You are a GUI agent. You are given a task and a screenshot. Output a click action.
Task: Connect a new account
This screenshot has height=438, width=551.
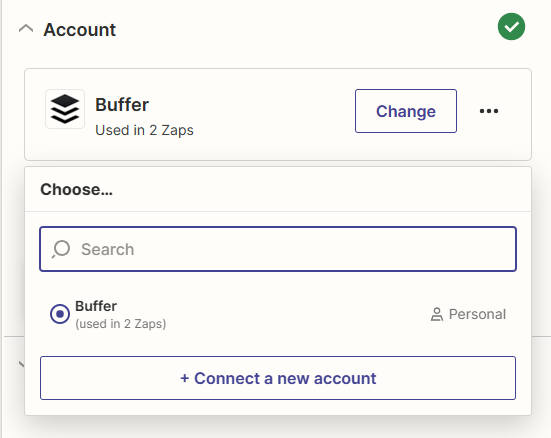(x=278, y=378)
